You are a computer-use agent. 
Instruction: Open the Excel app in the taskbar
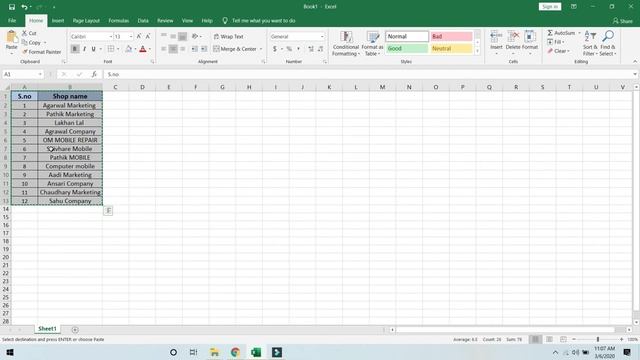(256, 352)
